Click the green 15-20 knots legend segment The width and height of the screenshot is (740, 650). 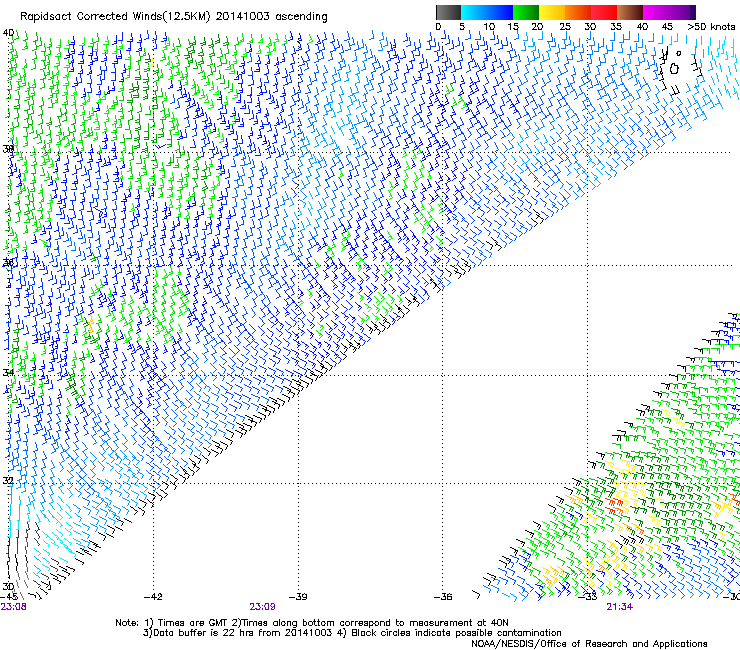[526, 12]
